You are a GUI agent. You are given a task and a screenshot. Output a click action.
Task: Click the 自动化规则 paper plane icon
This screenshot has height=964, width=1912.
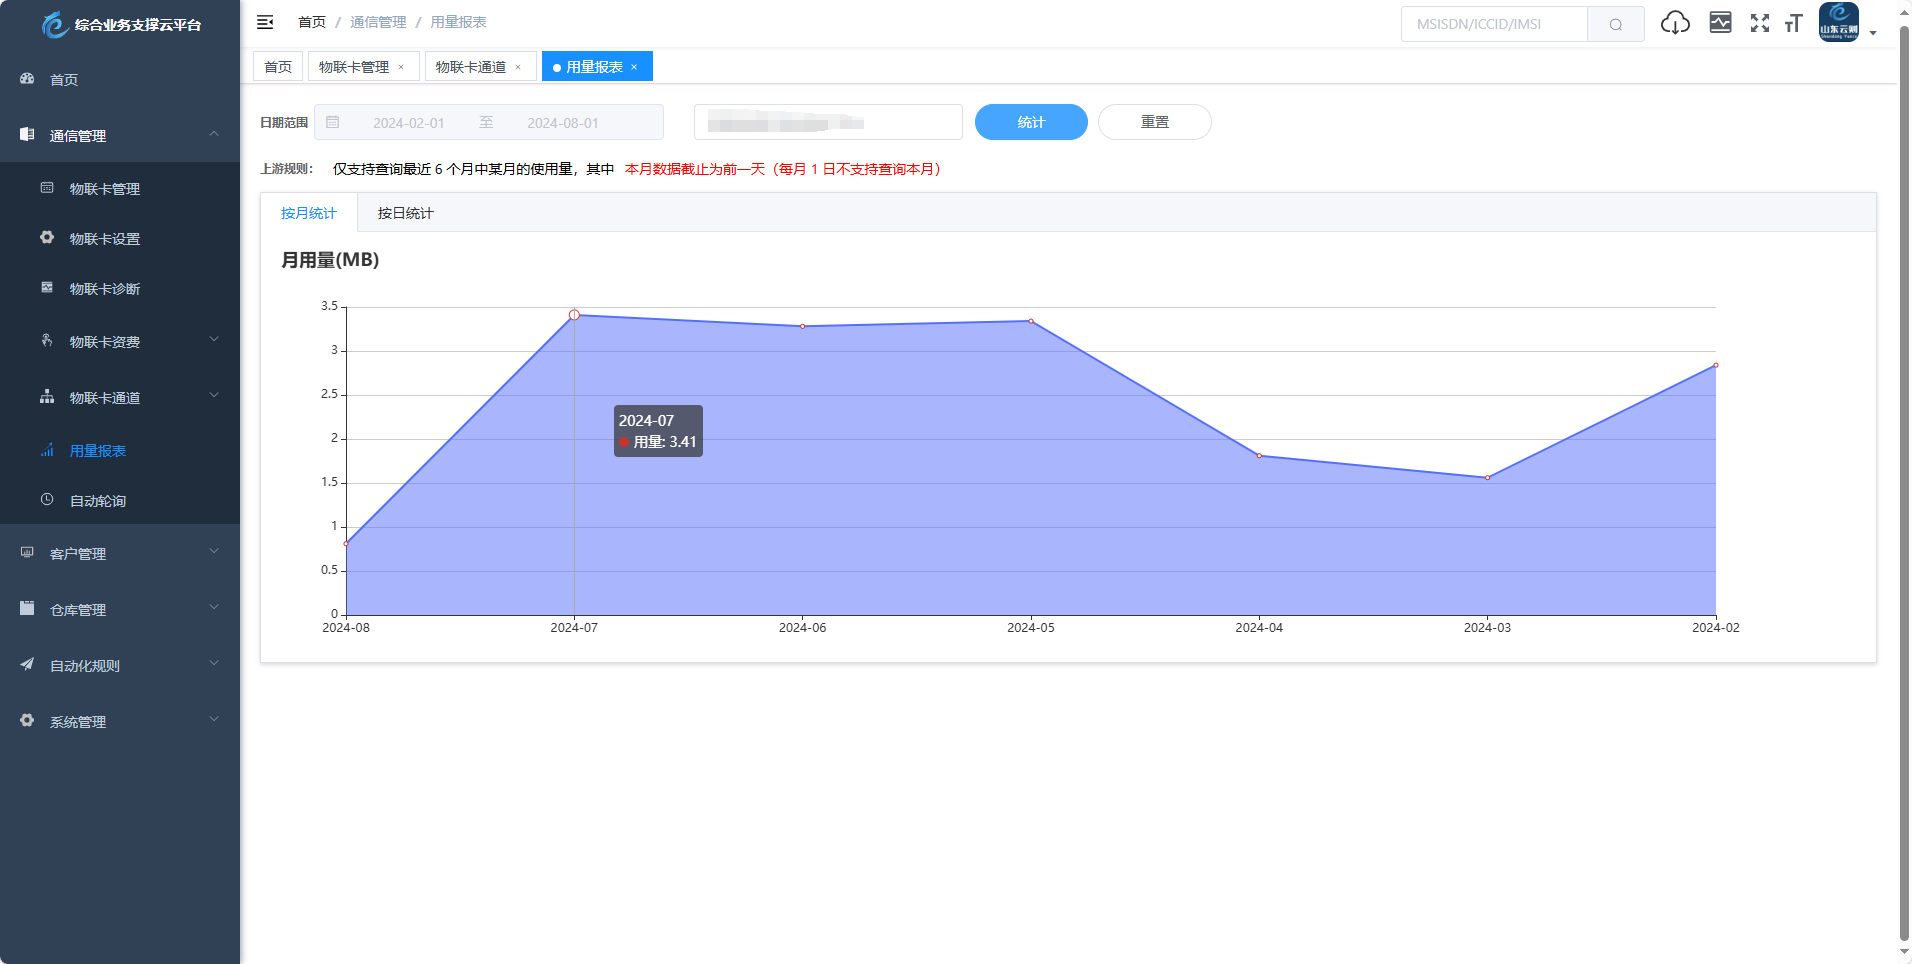(x=27, y=665)
